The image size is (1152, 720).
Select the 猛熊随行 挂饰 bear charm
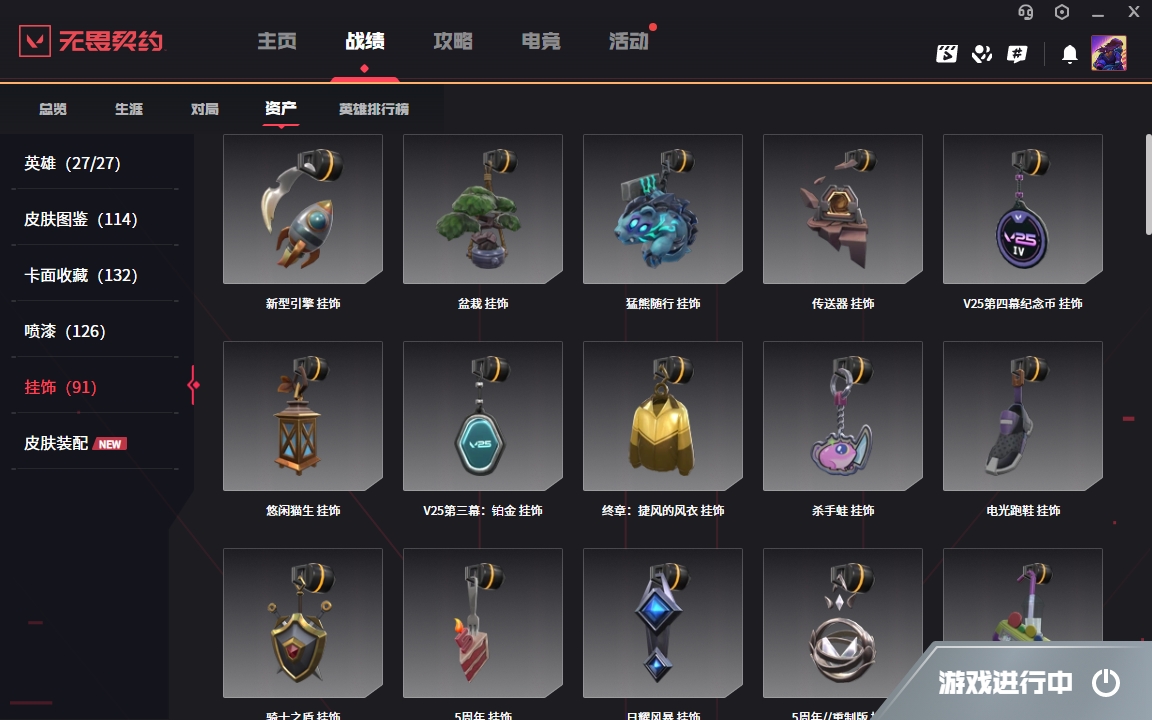663,209
